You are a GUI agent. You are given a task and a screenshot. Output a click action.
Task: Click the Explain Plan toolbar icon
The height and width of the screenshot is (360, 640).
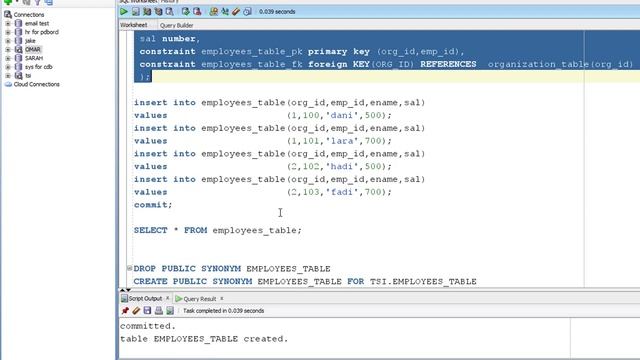click(147, 12)
